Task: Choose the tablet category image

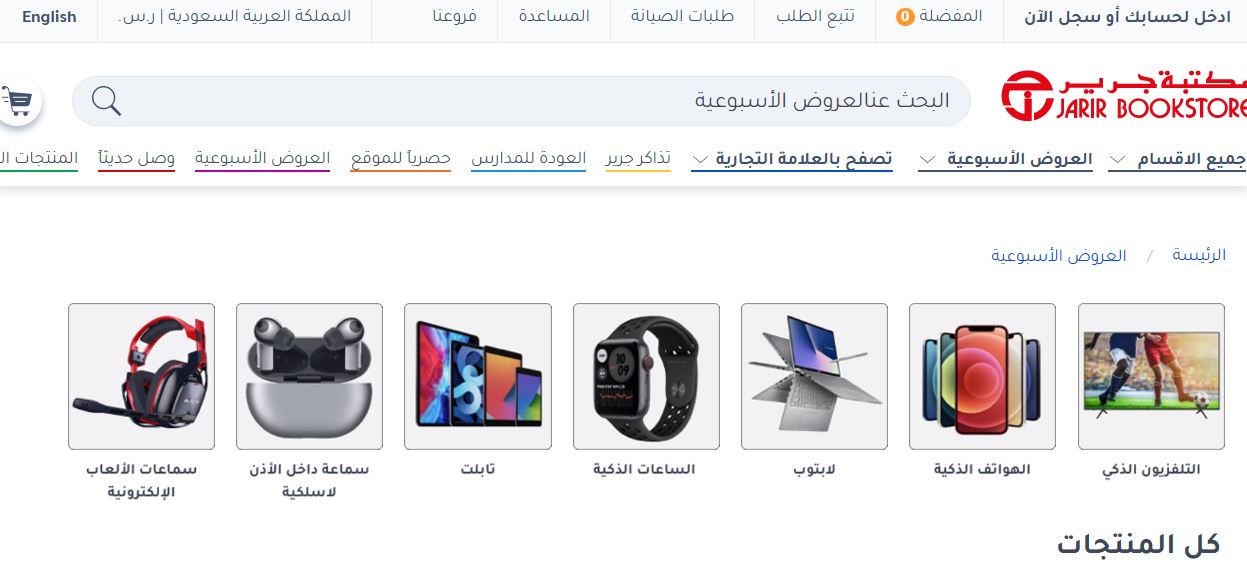Action: point(478,376)
